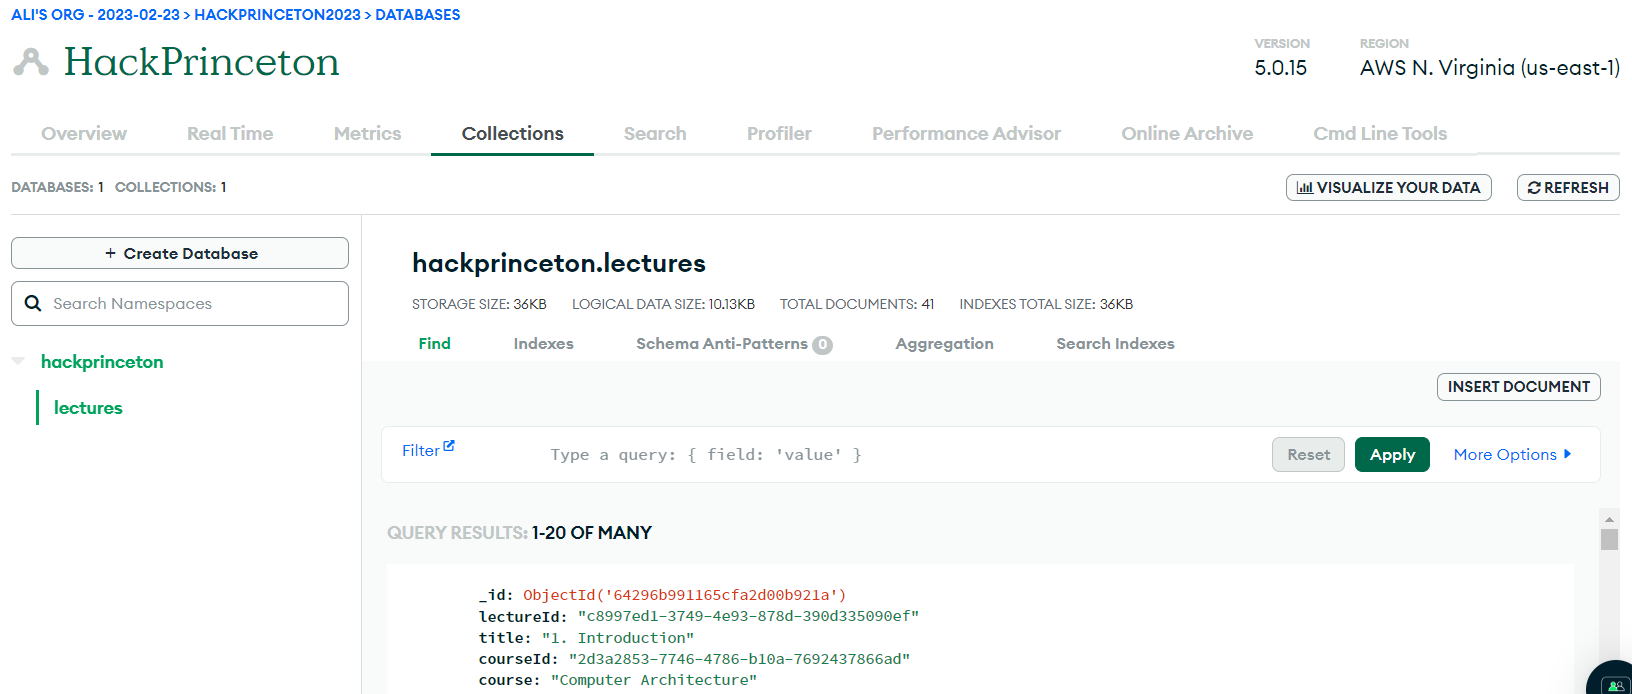The height and width of the screenshot is (694, 1632).
Task: Switch to Online Archive tab
Action: [1187, 133]
